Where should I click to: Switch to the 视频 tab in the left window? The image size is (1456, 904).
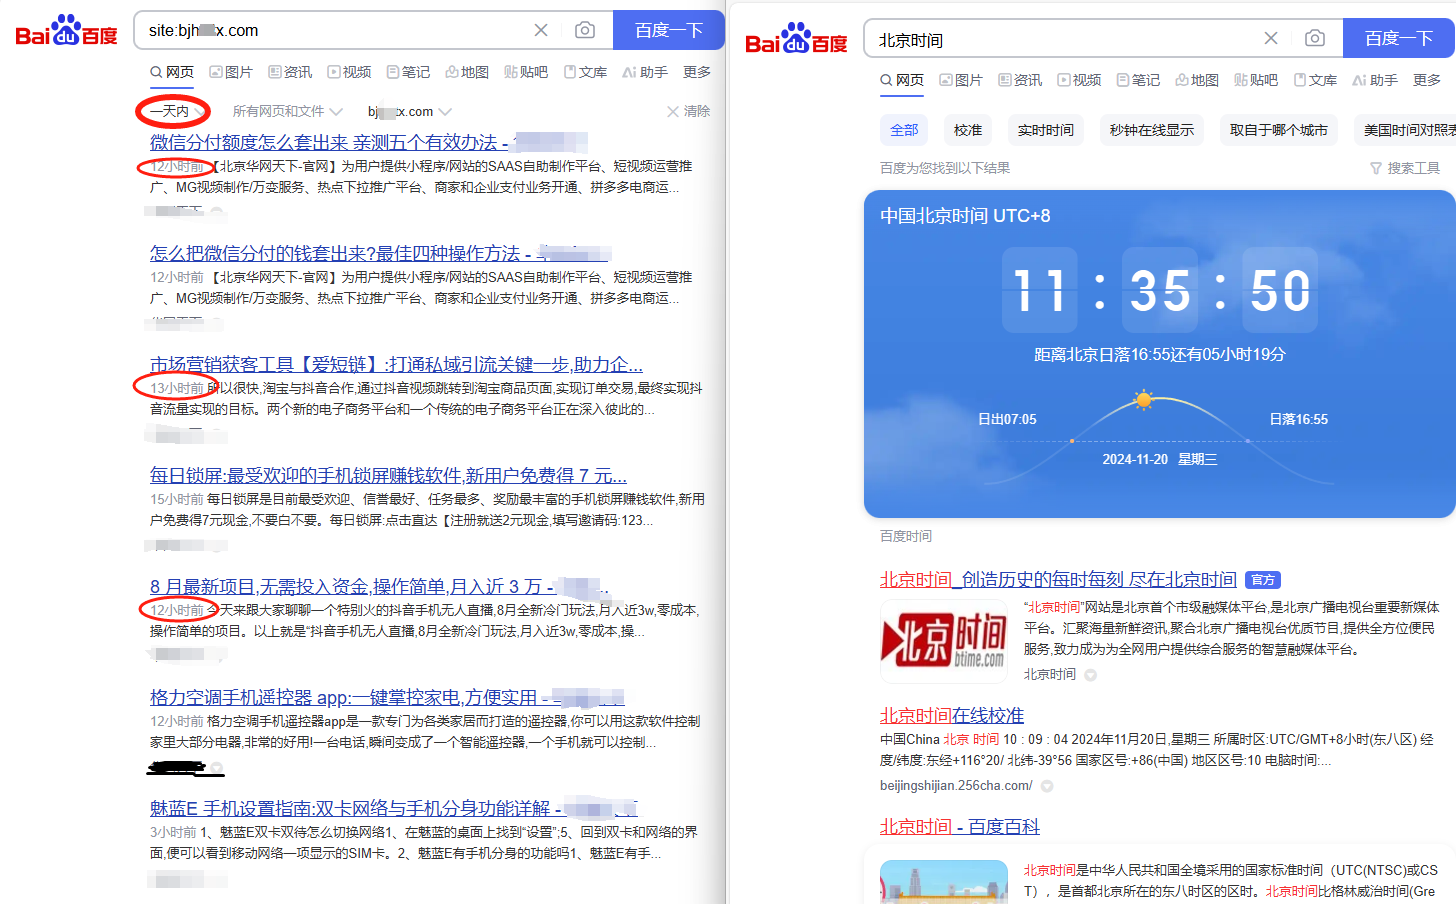pyautogui.click(x=349, y=72)
